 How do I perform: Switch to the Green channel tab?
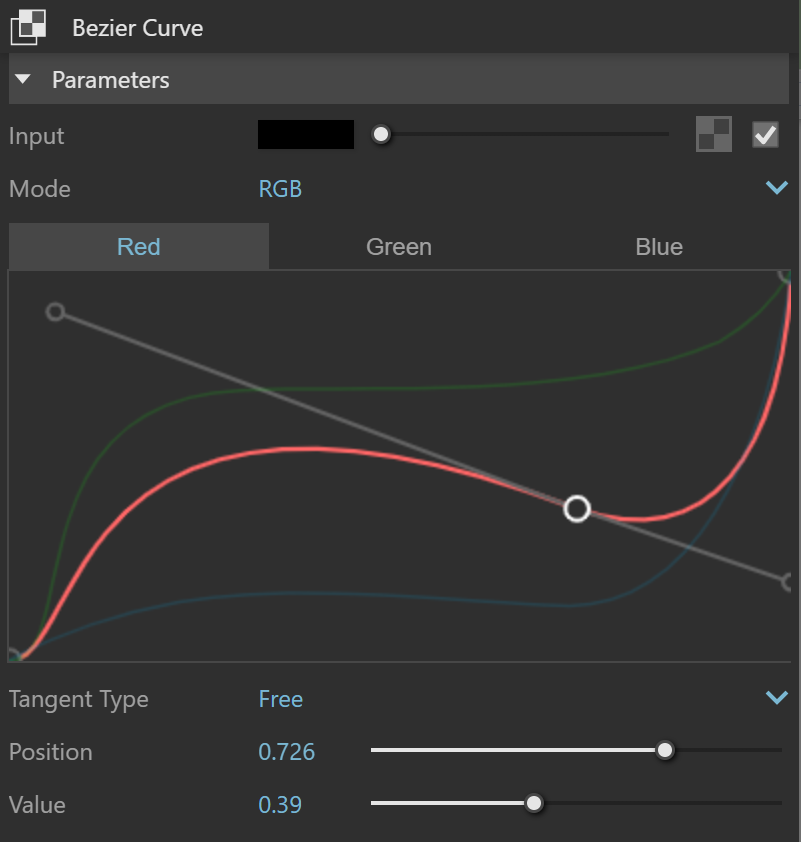398,247
